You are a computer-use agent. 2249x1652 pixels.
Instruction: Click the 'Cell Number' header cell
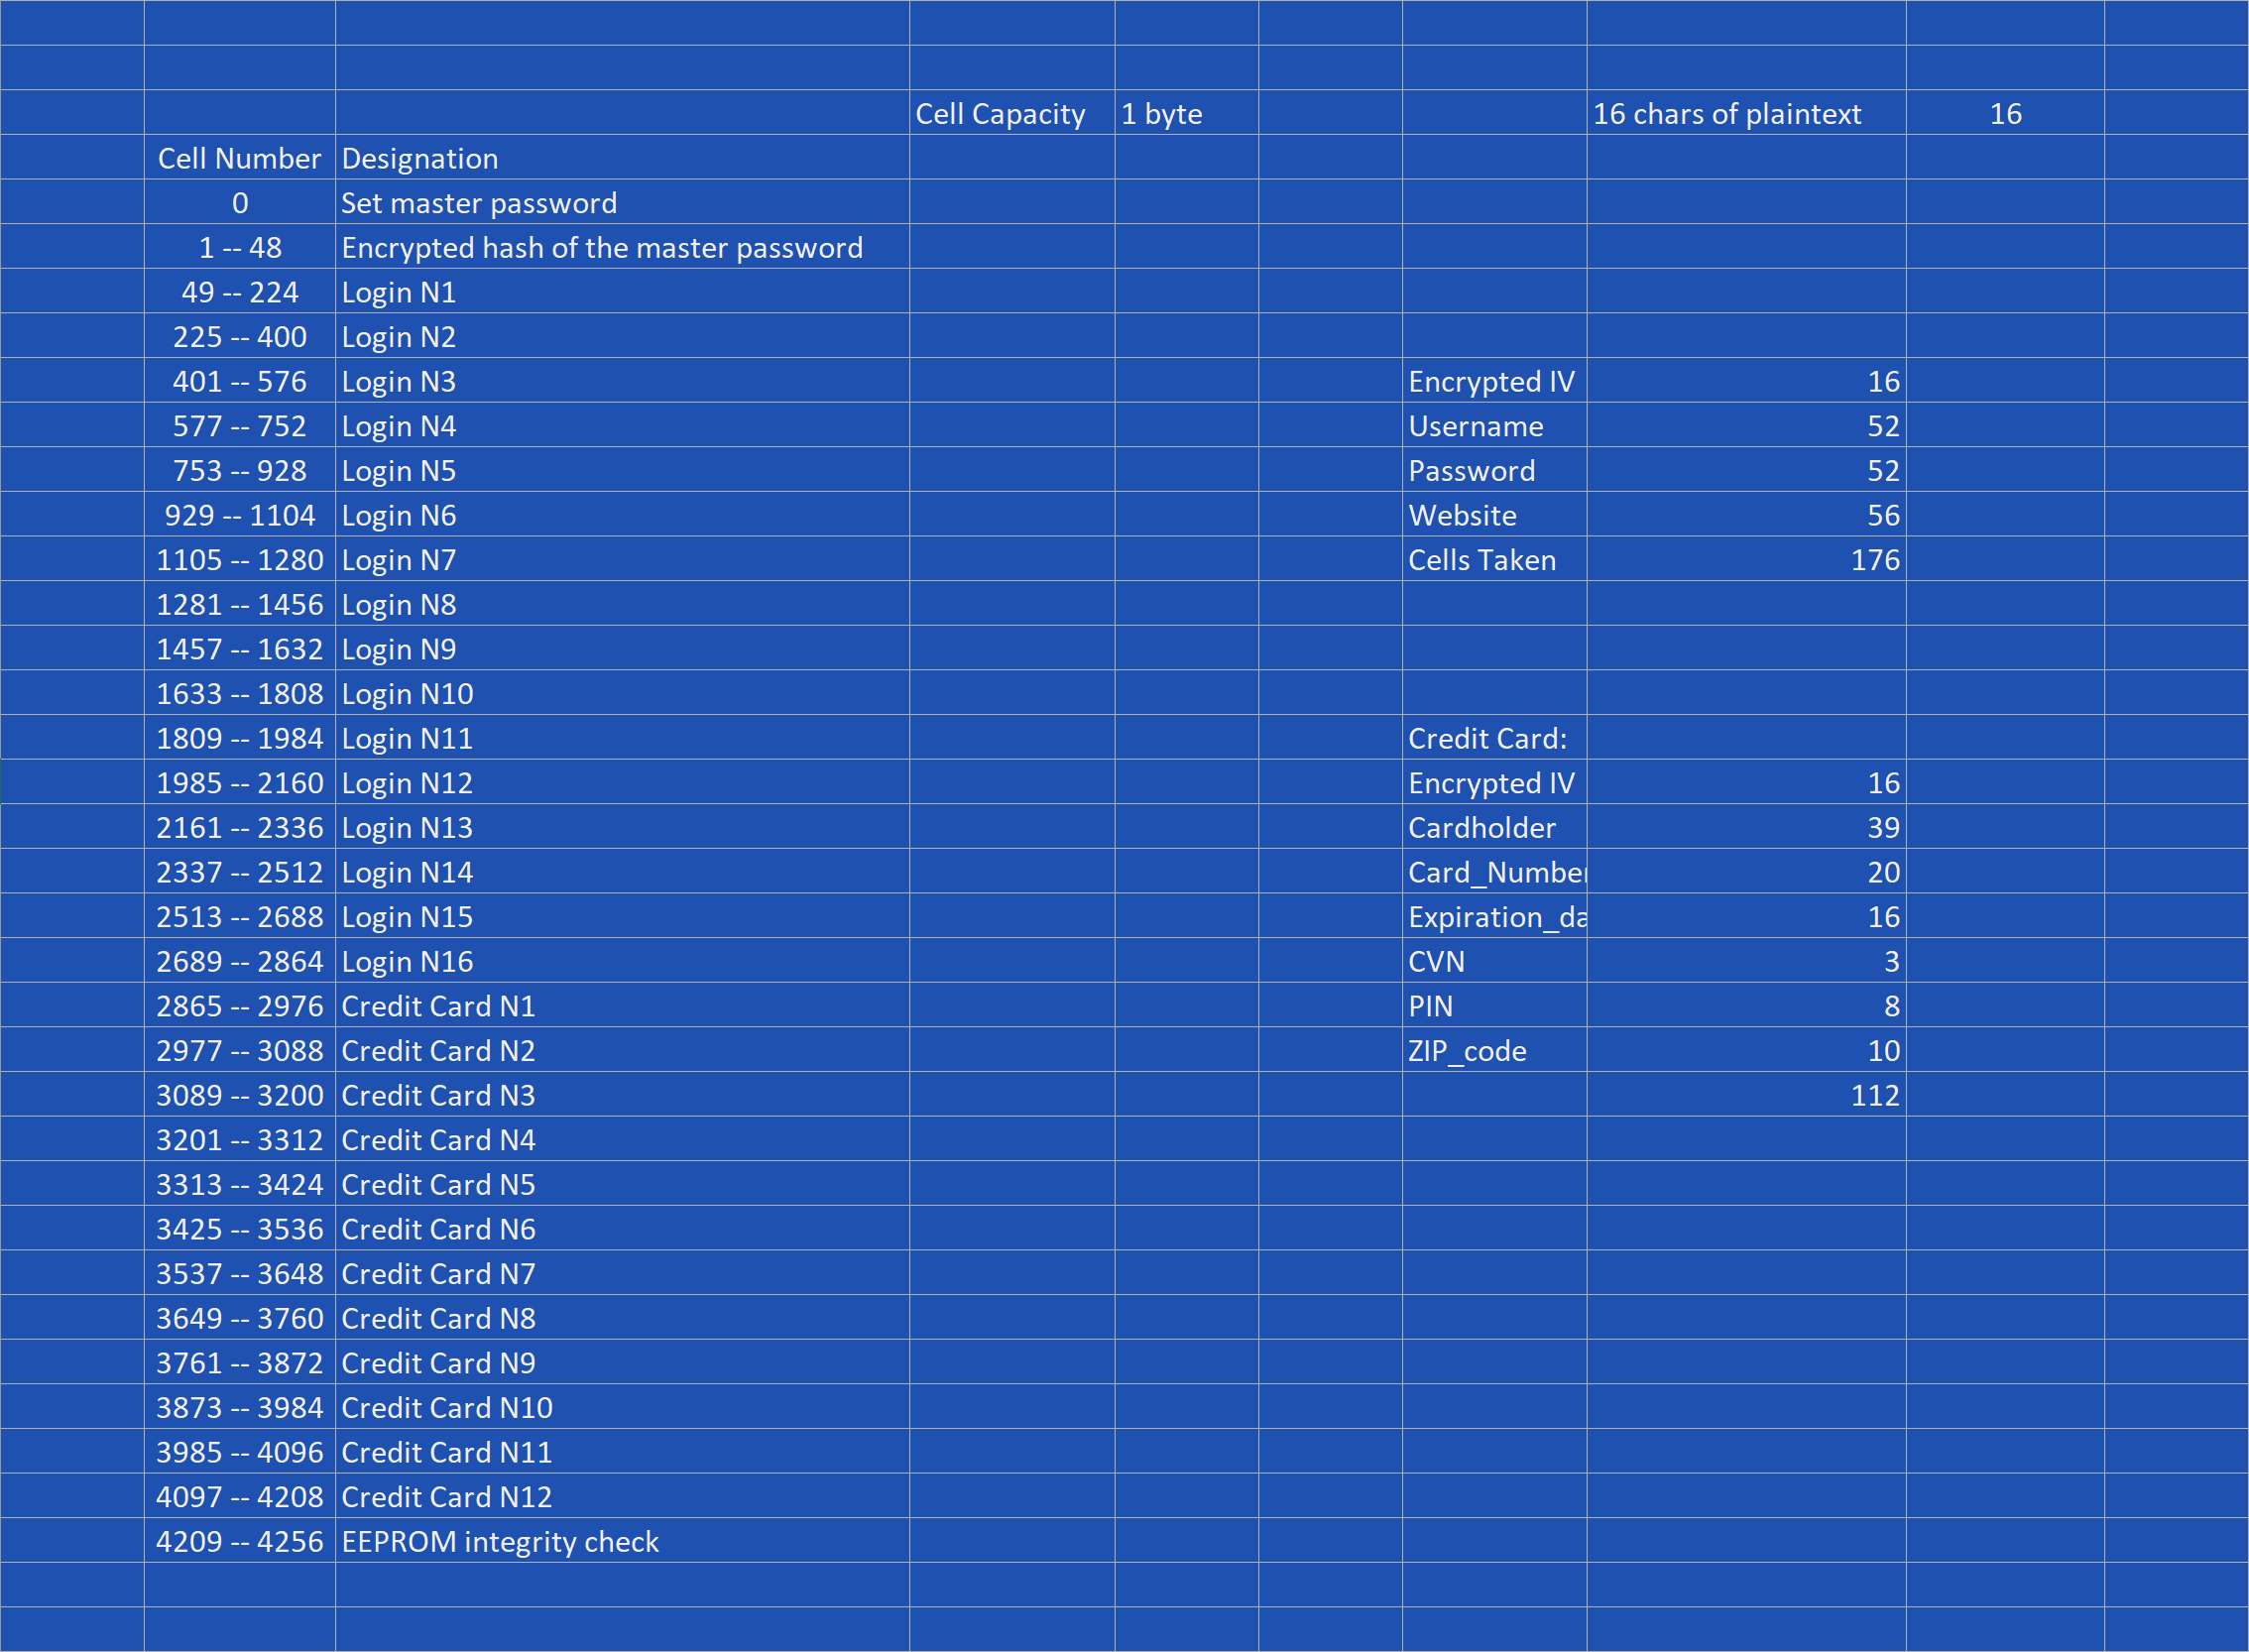pos(240,158)
